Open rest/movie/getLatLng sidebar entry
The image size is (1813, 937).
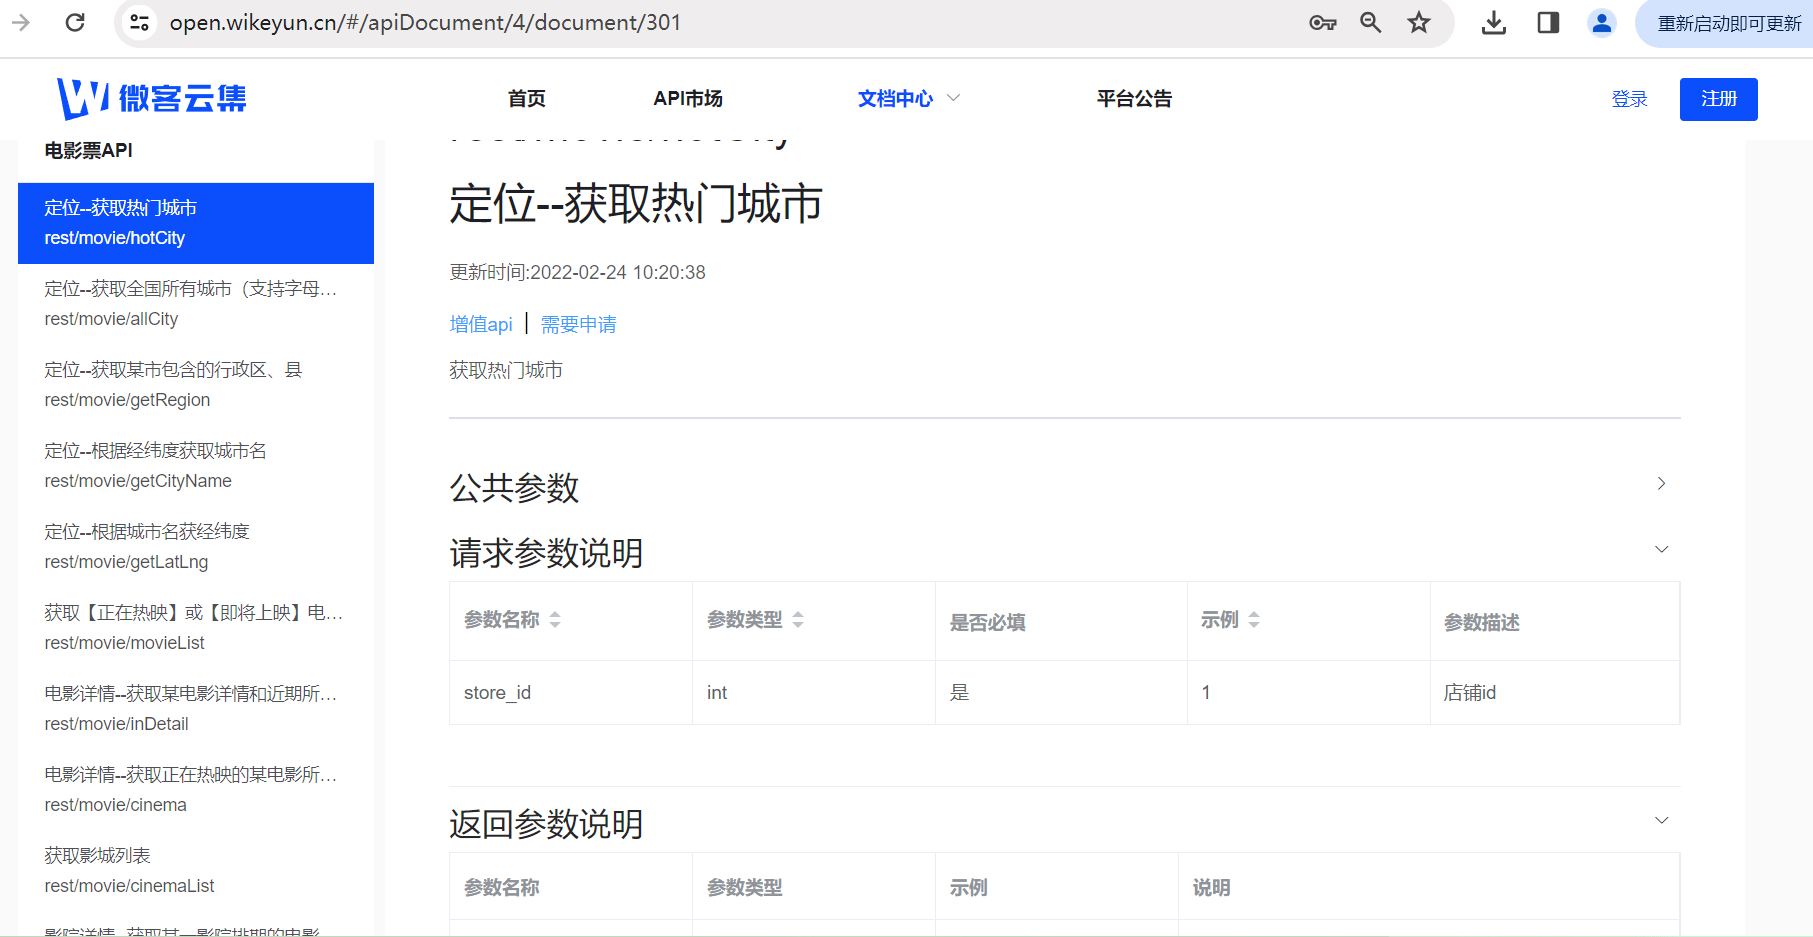click(x=196, y=547)
